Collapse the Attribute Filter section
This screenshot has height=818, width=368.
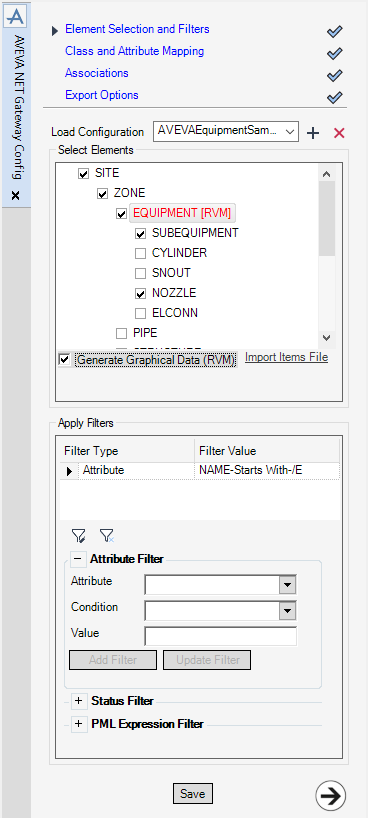(78, 559)
